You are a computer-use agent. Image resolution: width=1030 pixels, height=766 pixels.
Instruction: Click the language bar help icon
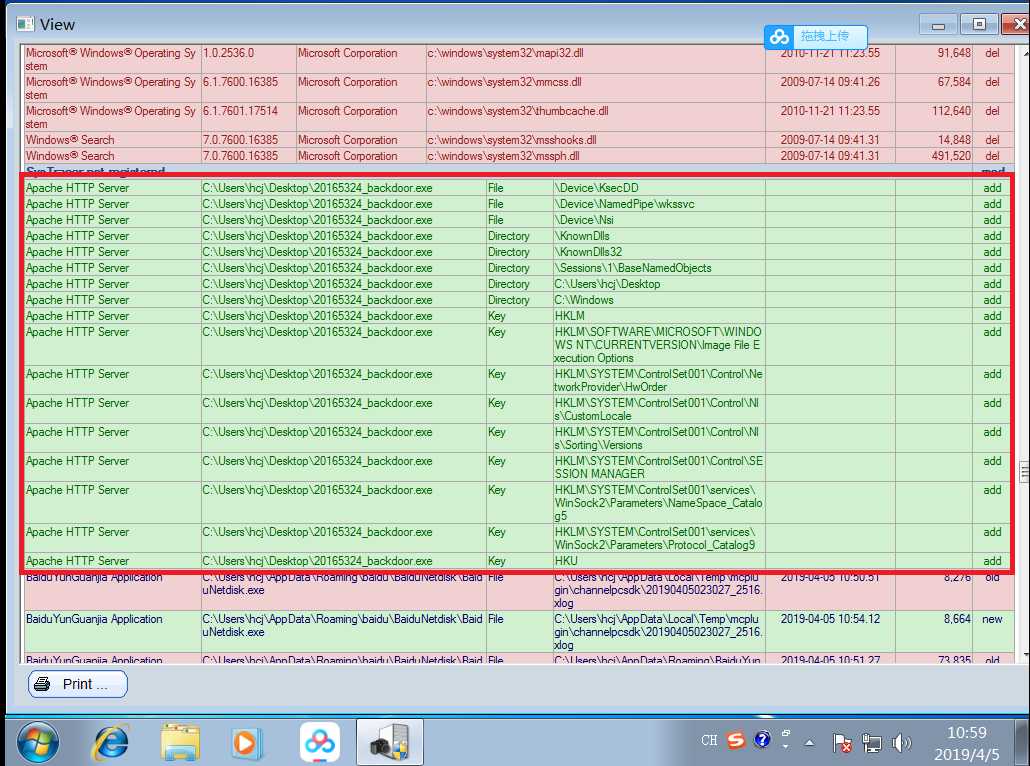click(762, 740)
